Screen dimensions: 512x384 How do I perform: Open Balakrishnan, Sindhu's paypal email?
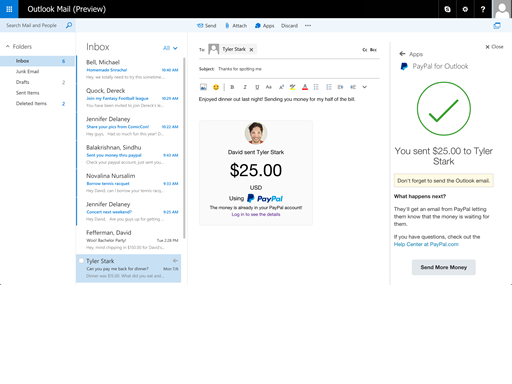(x=129, y=154)
